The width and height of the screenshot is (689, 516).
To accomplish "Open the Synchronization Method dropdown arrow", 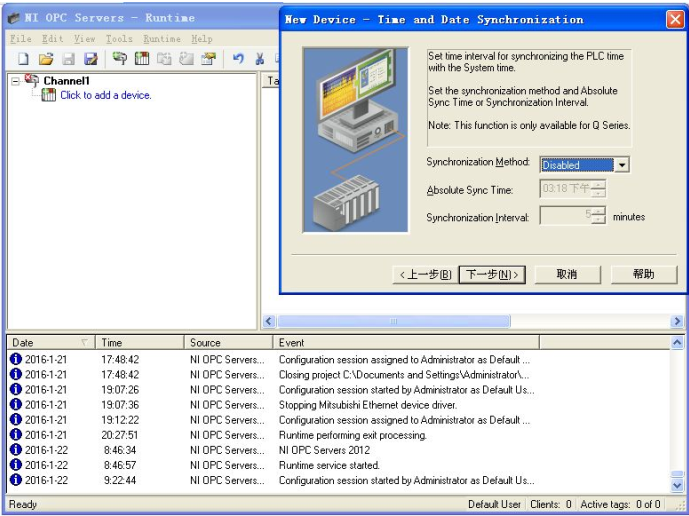I will (622, 165).
